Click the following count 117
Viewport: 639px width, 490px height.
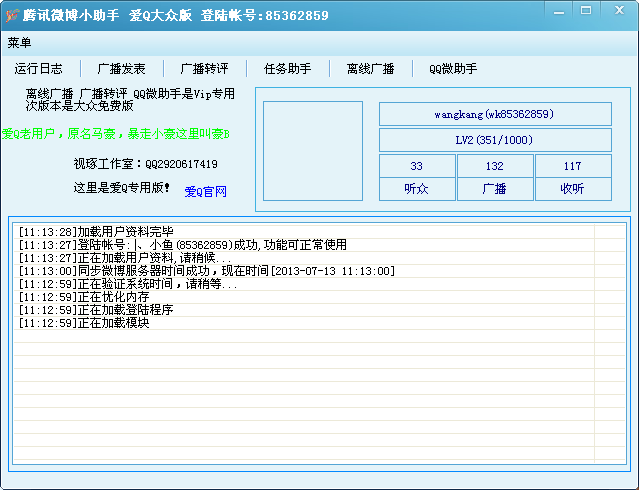pyautogui.click(x=573, y=166)
